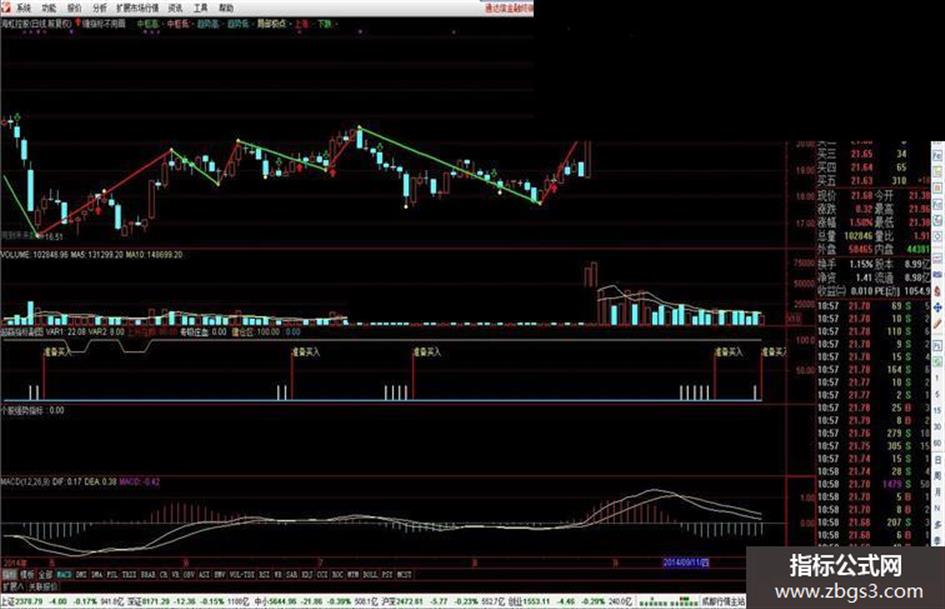Viewport: 945px width, 609px height.
Task: Click the top Fe sidebar icon
Action: (x=938, y=155)
